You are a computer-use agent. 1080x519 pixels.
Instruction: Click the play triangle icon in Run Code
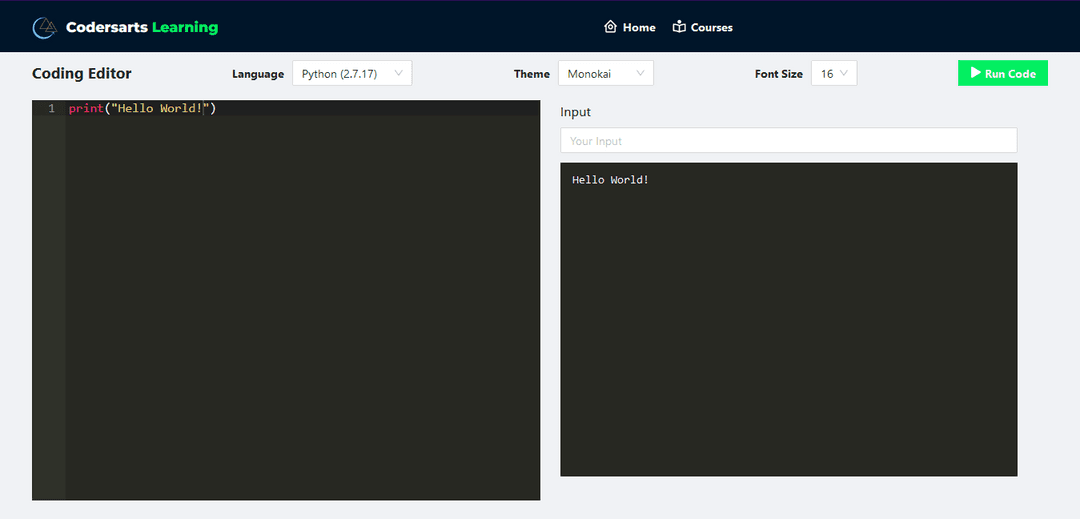pos(975,73)
